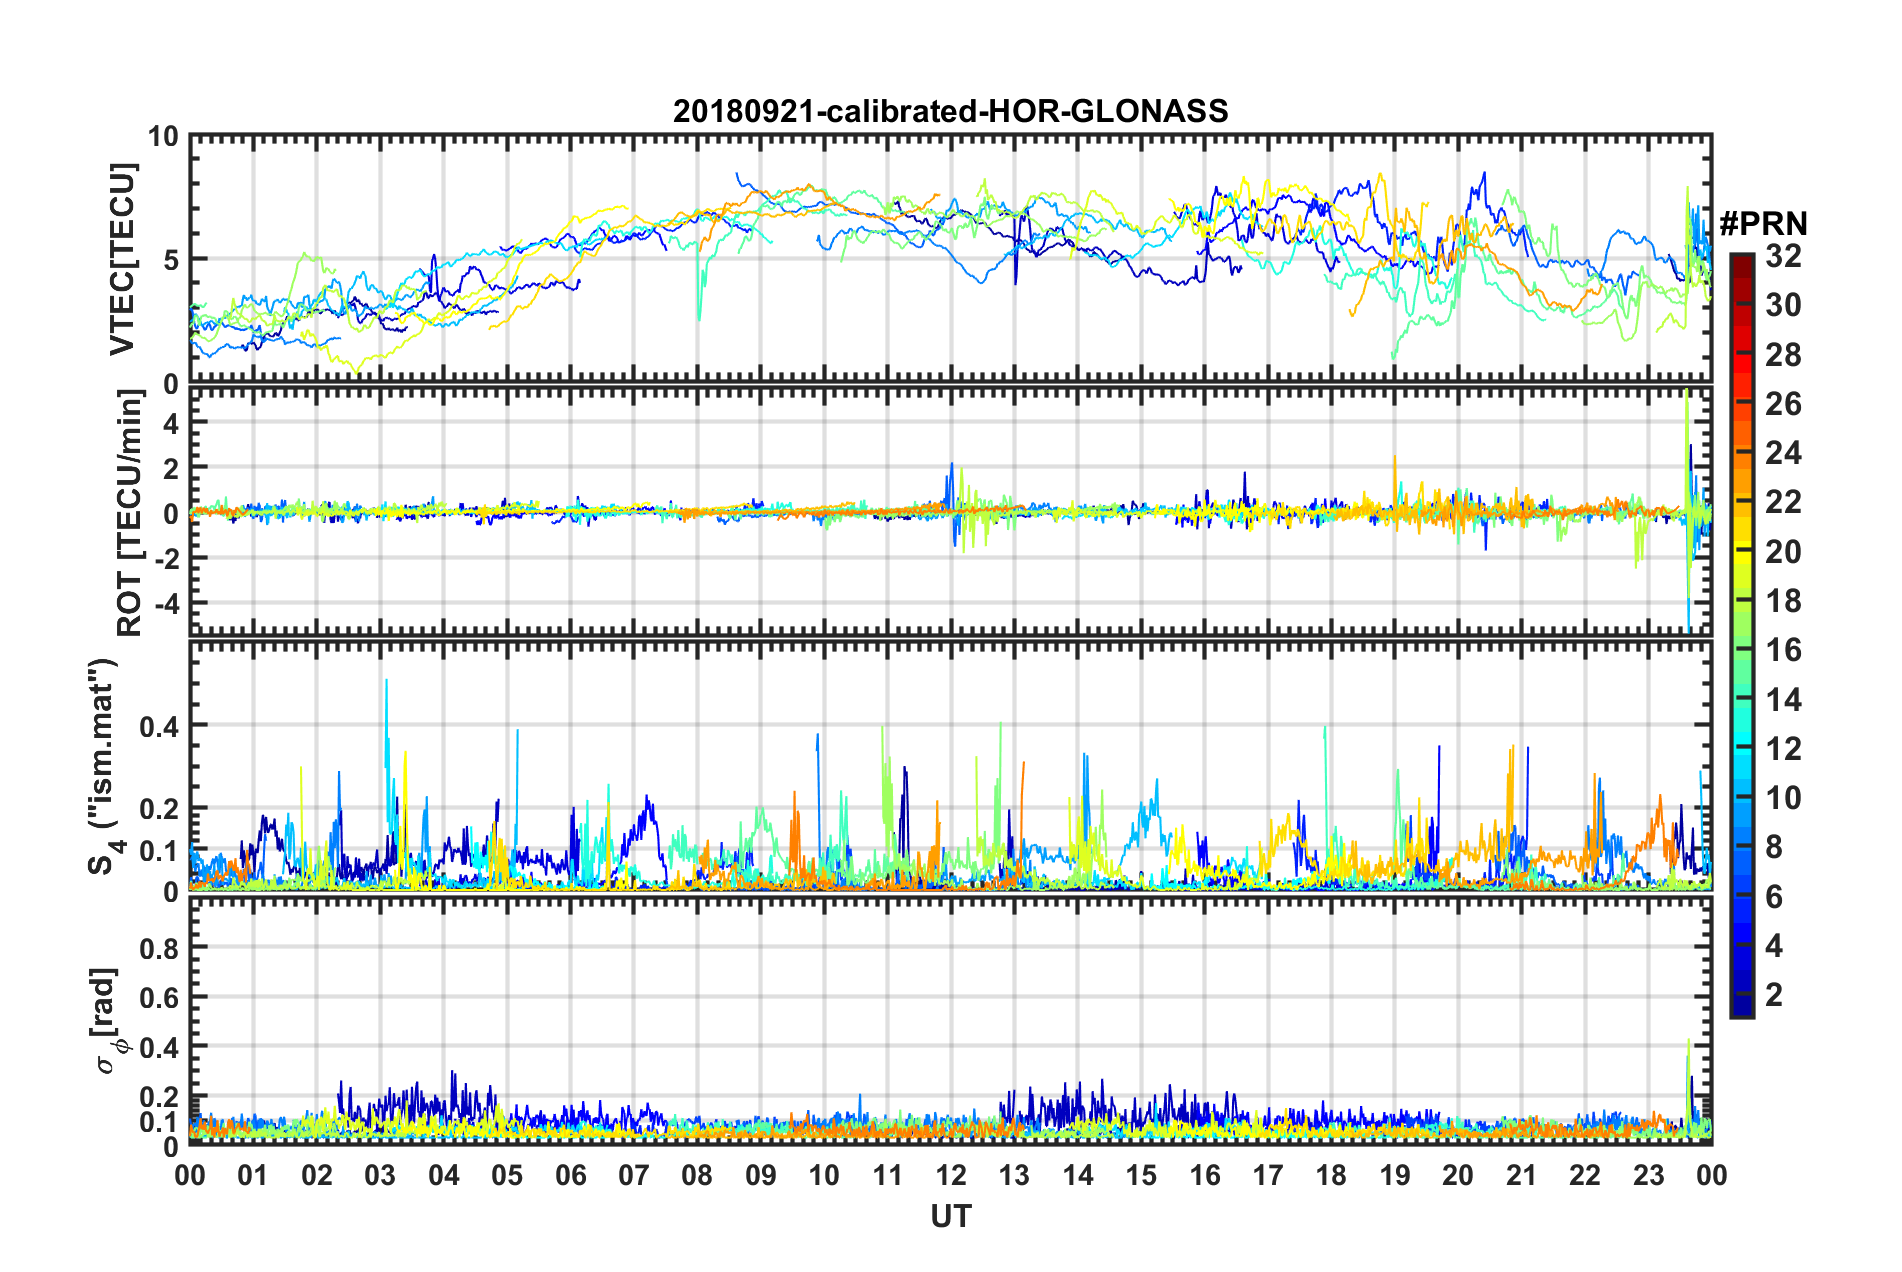Click VTEC y-axis tick label 5
The height and width of the screenshot is (1272, 1902).
pyautogui.click(x=171, y=260)
